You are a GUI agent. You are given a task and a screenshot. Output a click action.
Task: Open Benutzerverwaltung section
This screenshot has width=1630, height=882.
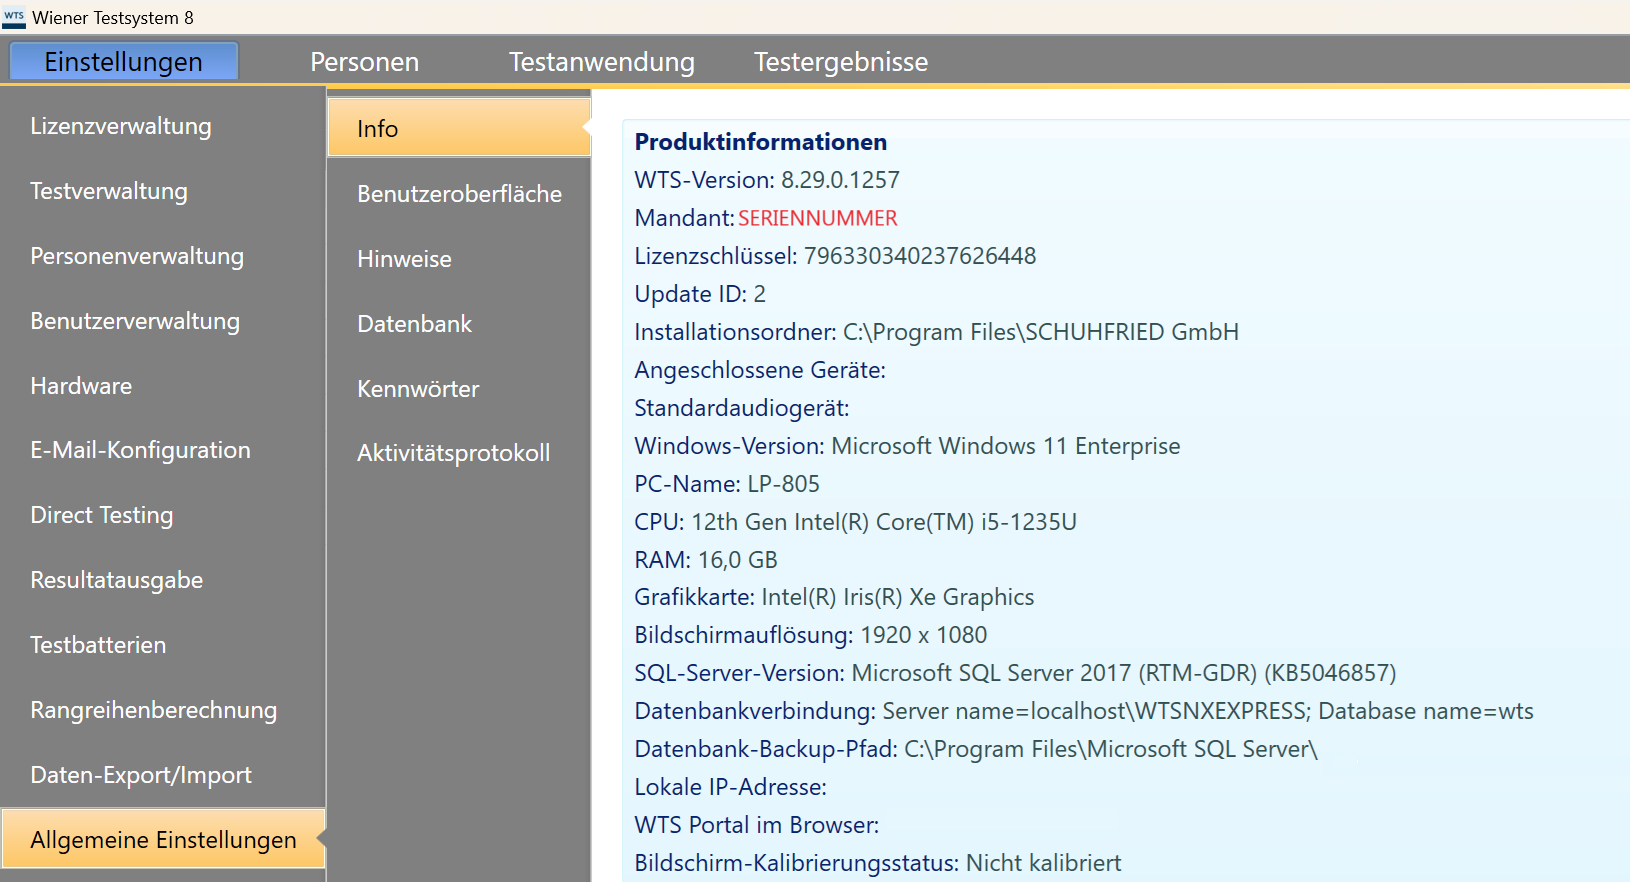point(135,322)
